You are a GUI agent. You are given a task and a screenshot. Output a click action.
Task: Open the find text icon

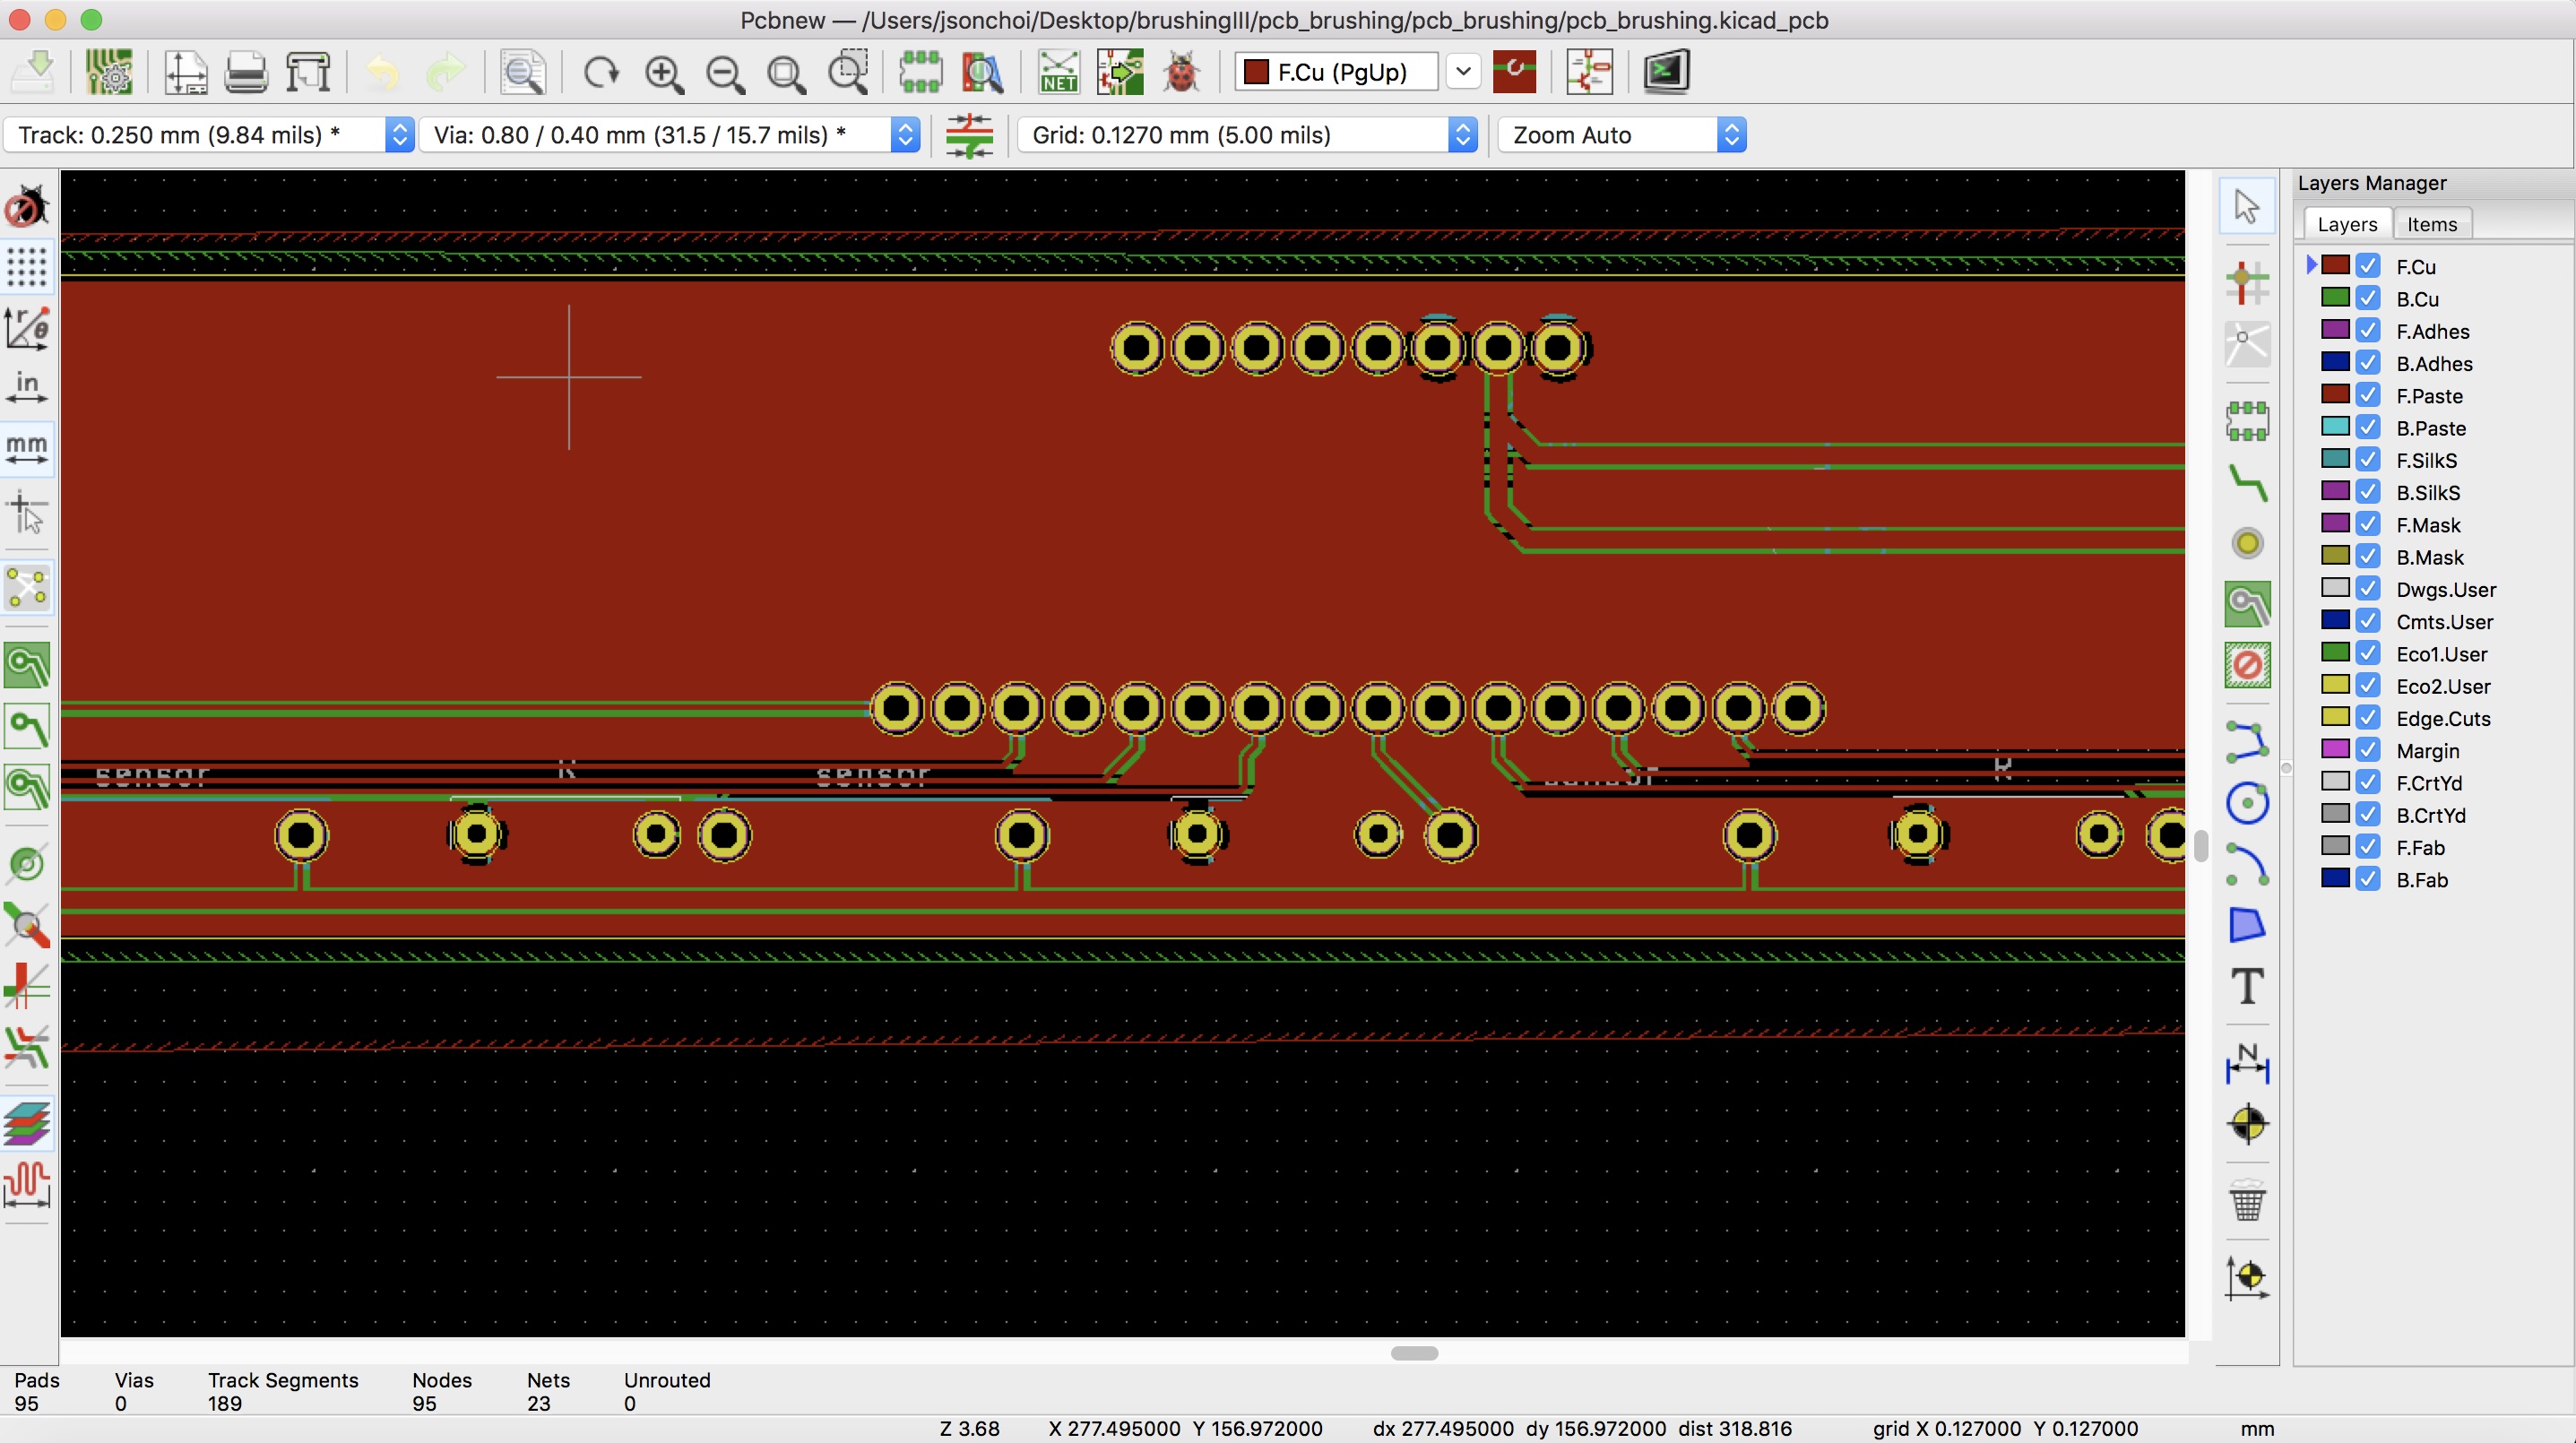pyautogui.click(x=522, y=72)
